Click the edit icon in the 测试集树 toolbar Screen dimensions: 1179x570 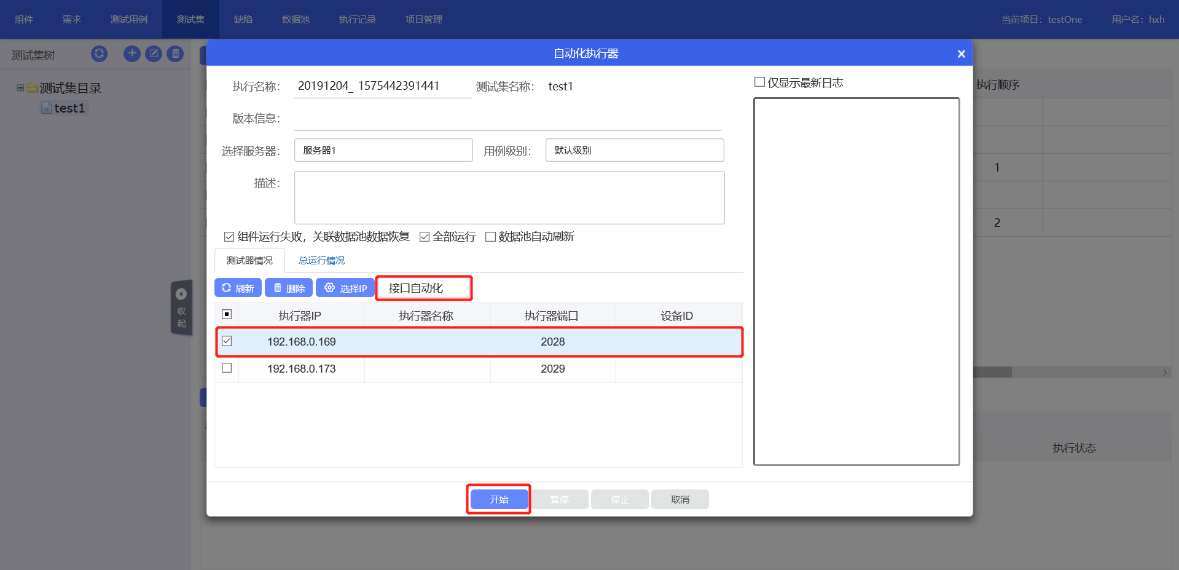[x=154, y=54]
